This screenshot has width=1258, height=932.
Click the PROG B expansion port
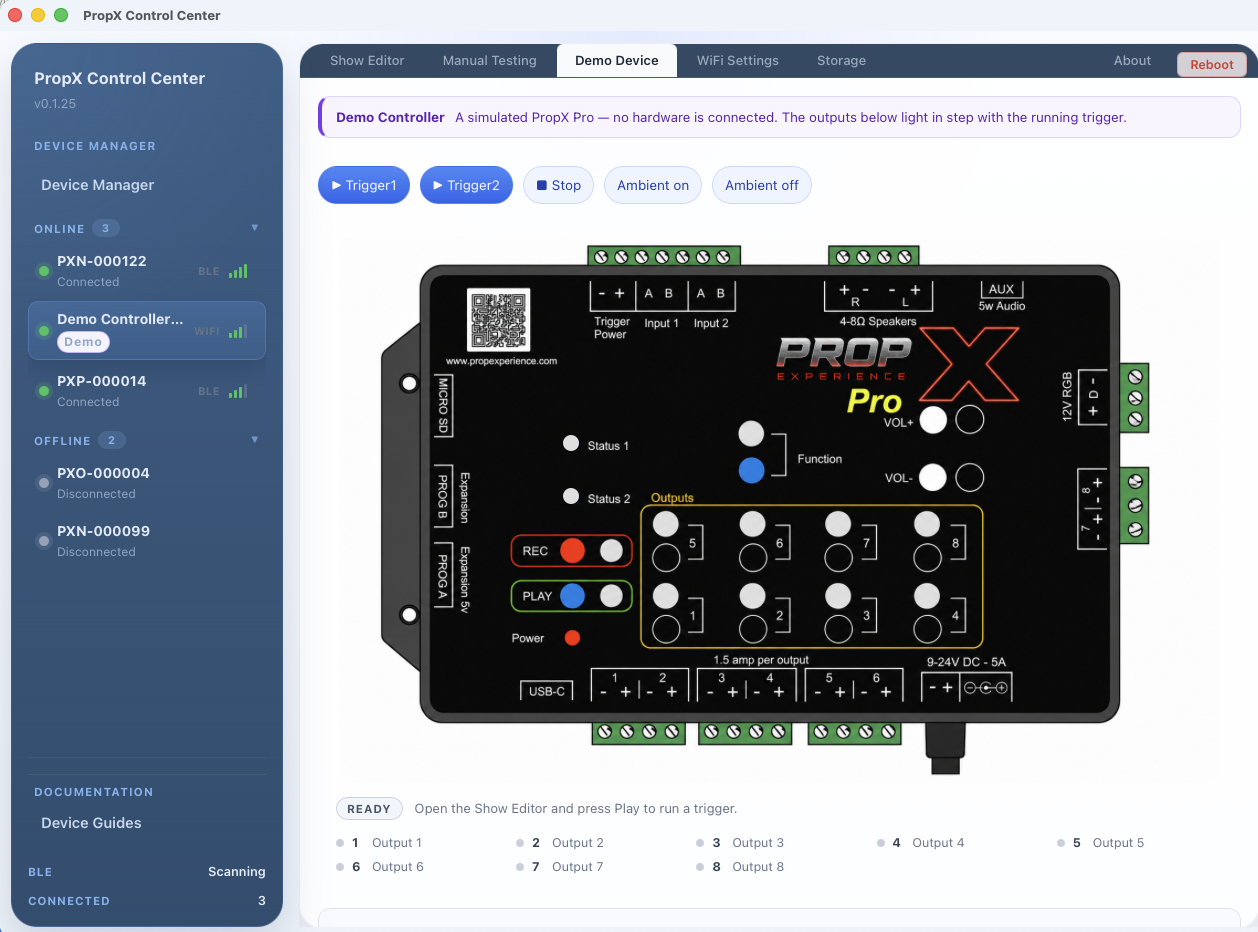point(442,495)
